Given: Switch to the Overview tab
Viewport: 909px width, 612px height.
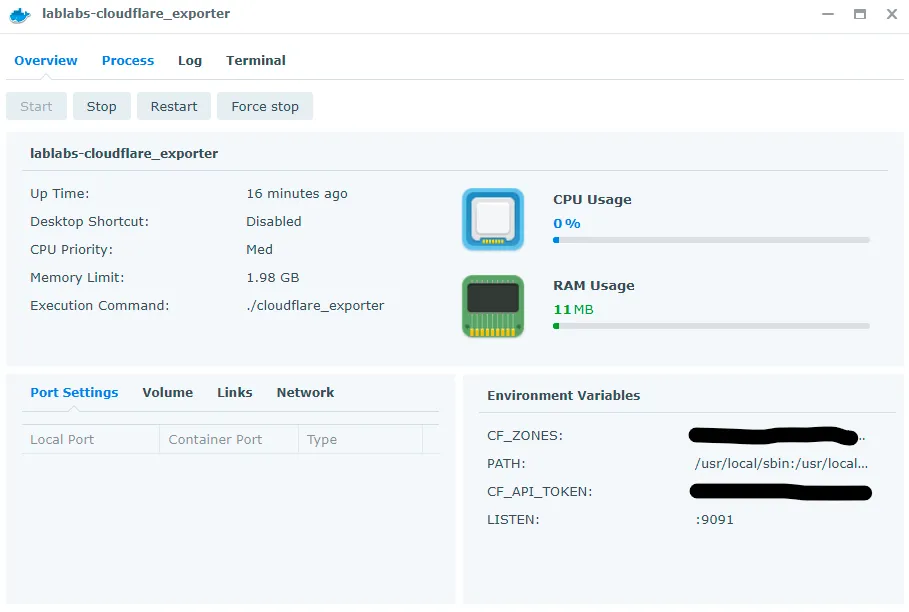Looking at the screenshot, I should coord(46,60).
